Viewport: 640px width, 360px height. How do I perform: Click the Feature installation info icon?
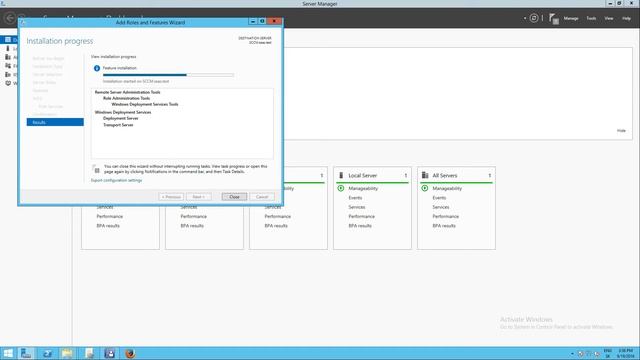point(97,68)
